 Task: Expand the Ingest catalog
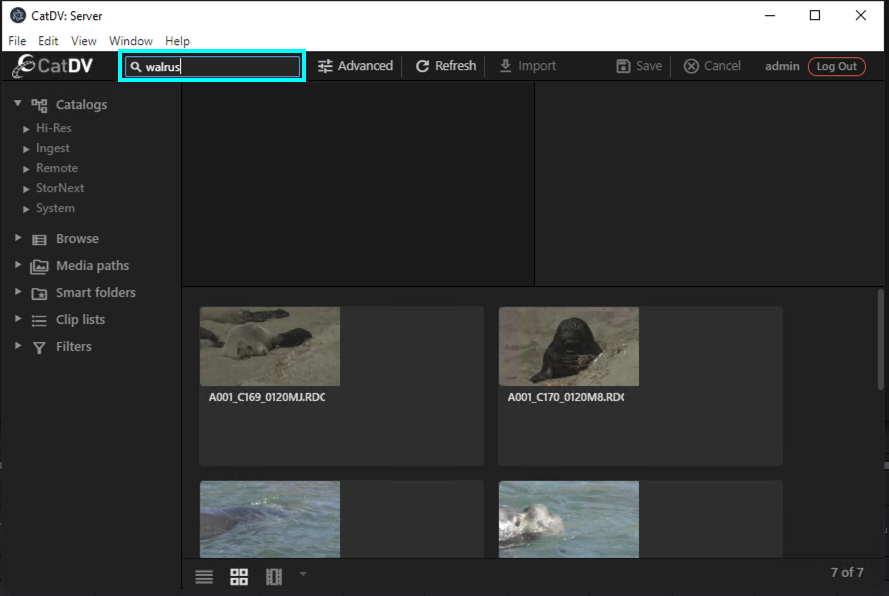point(26,149)
